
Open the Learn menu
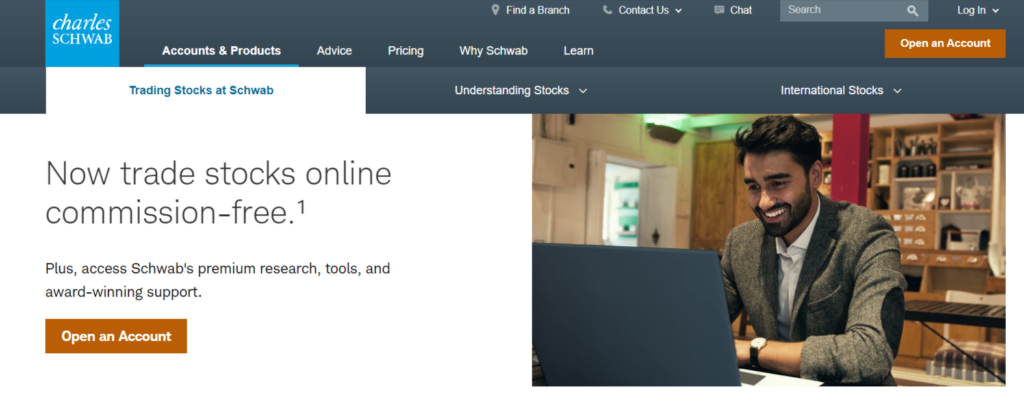tap(579, 50)
